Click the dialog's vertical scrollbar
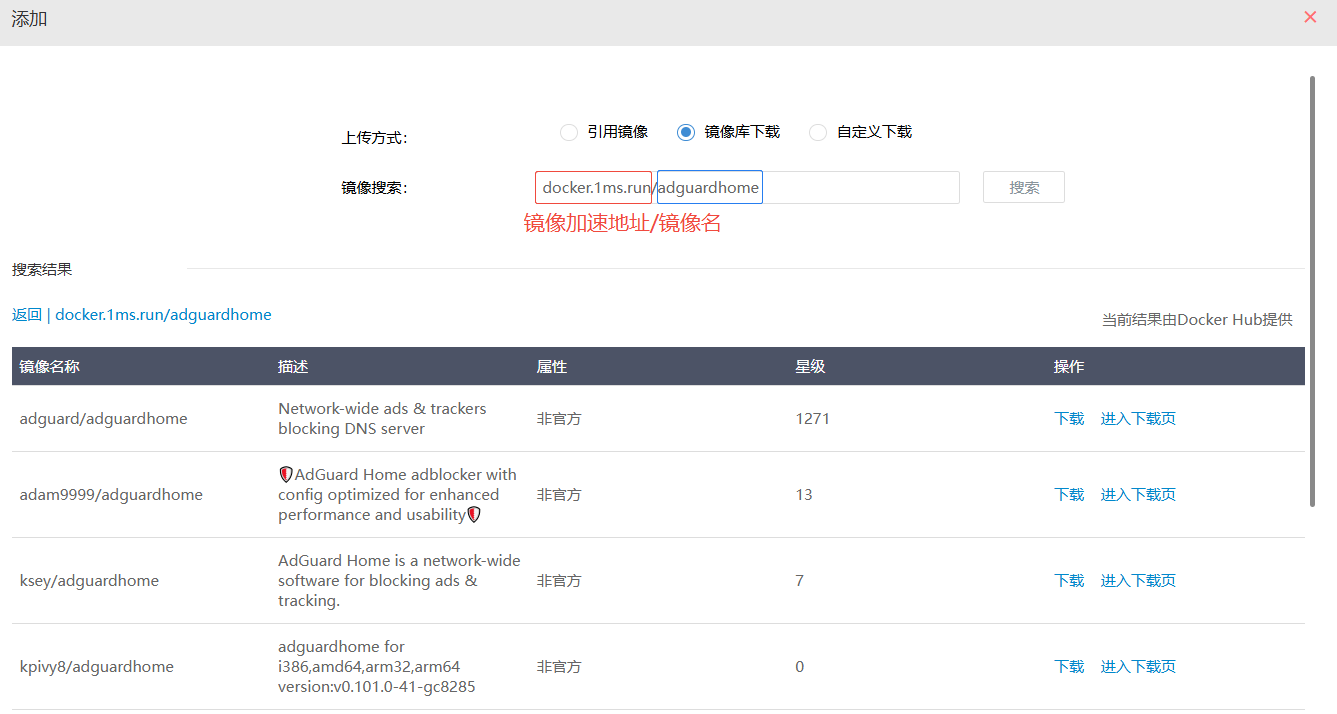This screenshot has height=714, width=1337. click(1312, 291)
